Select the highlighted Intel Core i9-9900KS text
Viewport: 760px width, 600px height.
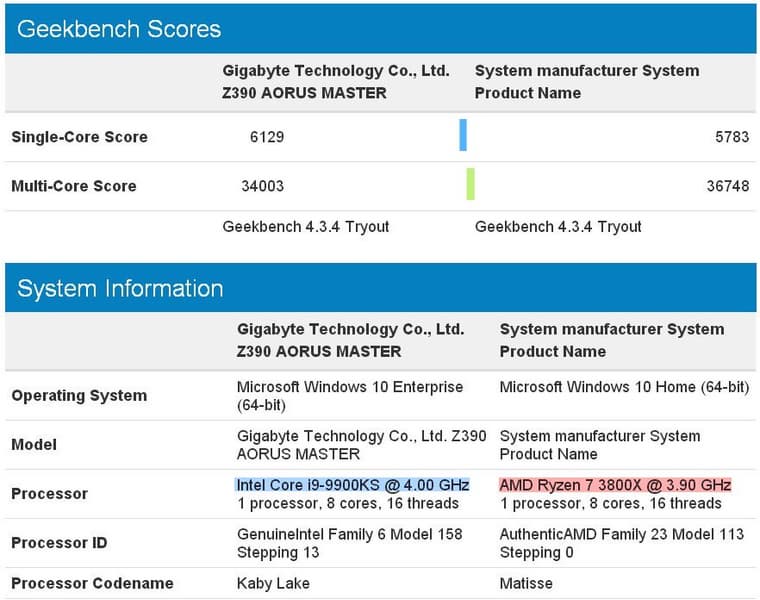click(x=352, y=485)
